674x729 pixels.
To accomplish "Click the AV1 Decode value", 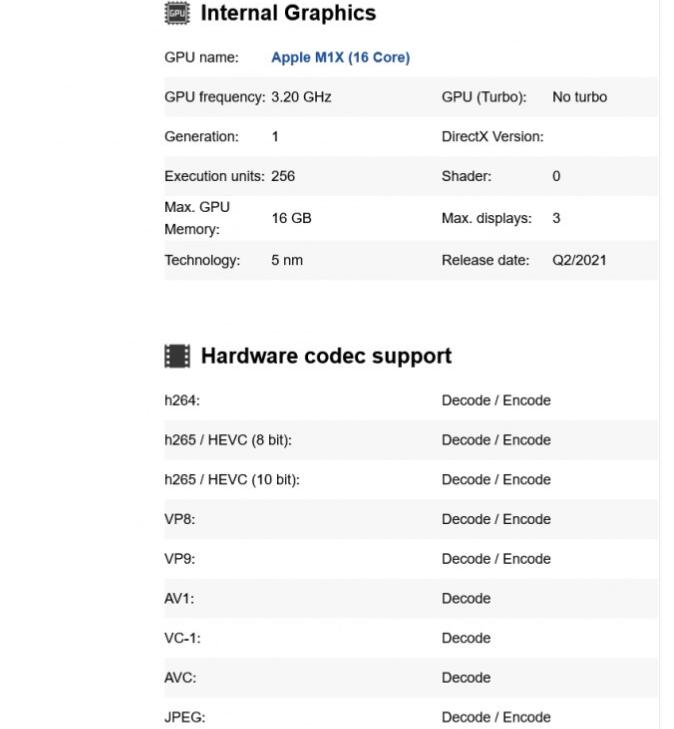I will coord(466,598).
